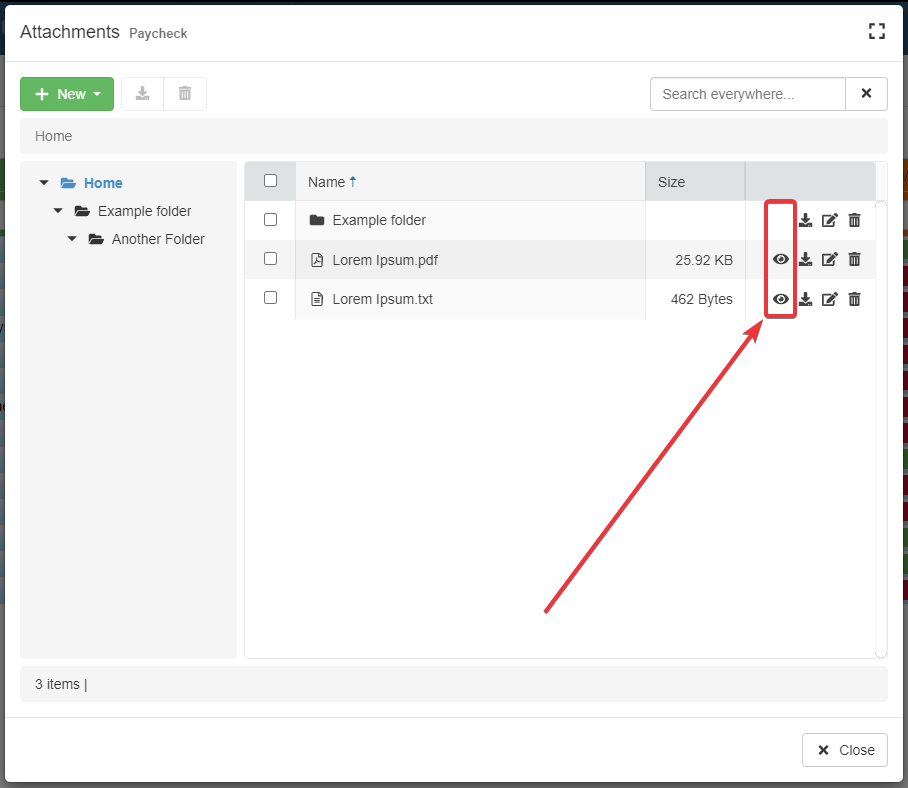Focus the Search everywhere input field
Viewport: 908px width, 788px height.
coord(747,94)
